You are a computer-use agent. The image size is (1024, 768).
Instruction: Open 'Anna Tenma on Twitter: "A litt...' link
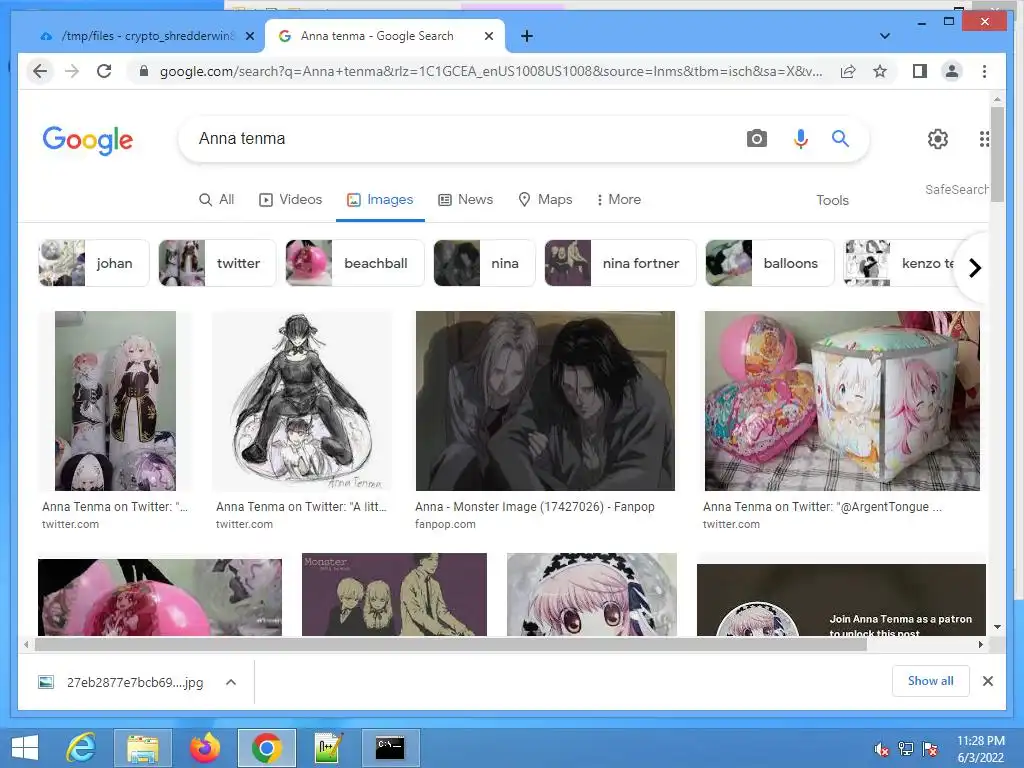pos(301,507)
